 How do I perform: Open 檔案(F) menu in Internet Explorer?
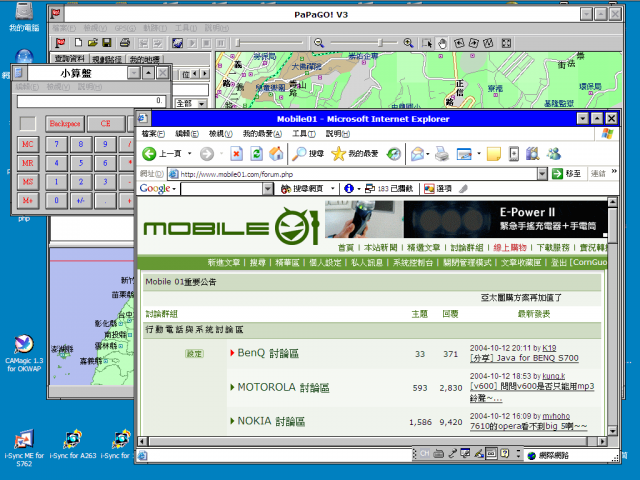pos(153,133)
